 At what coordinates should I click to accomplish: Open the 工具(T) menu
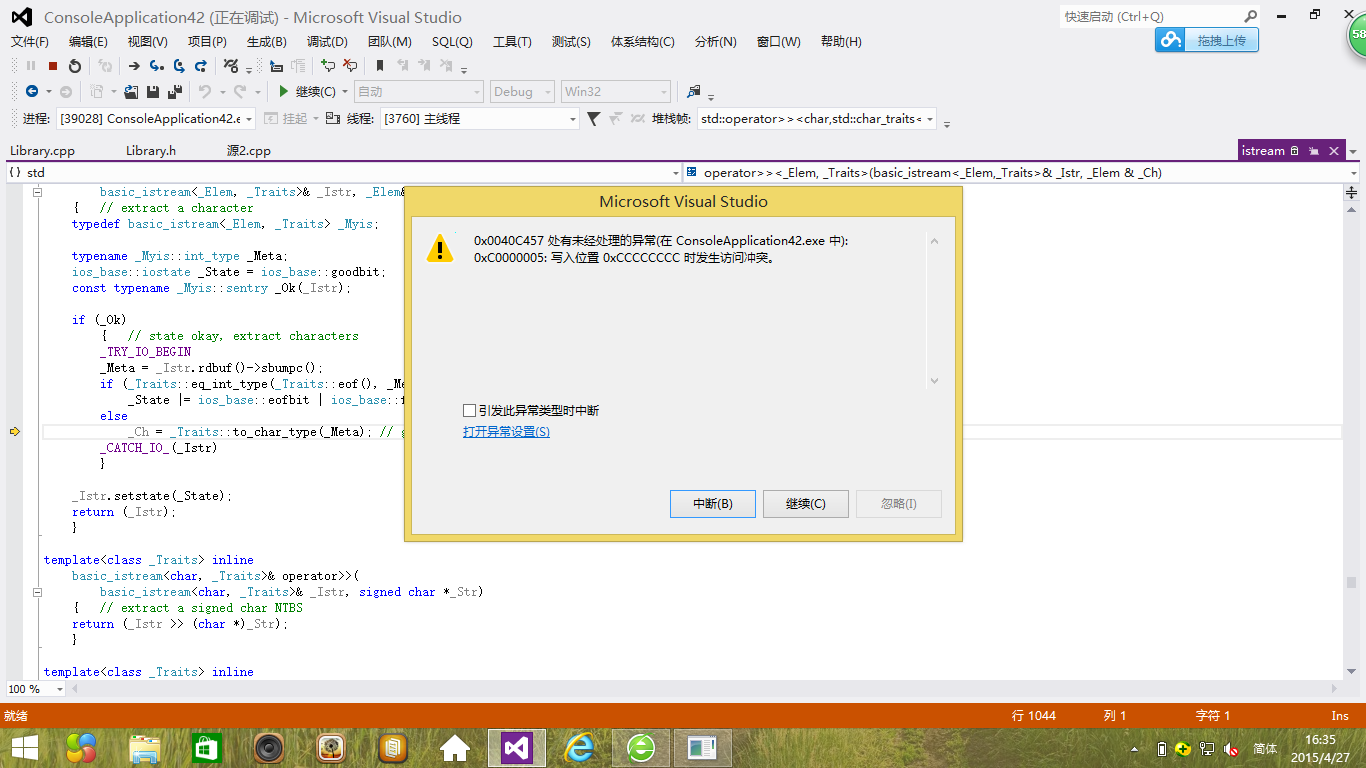(512, 42)
